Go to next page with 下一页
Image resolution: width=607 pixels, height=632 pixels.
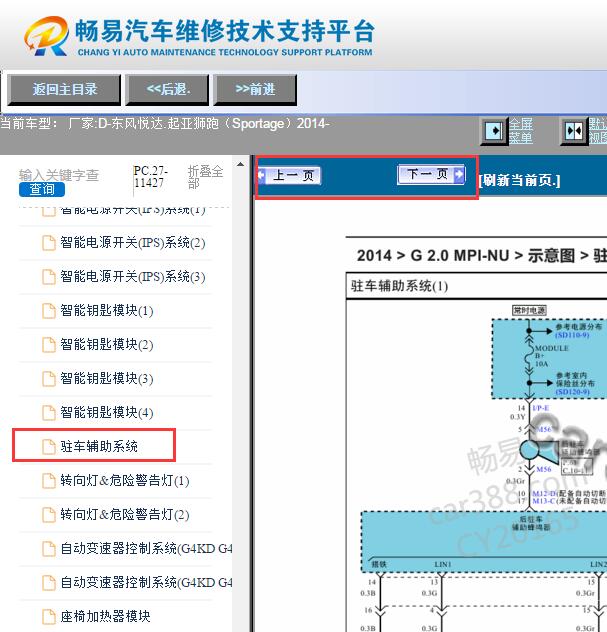pyautogui.click(x=431, y=174)
